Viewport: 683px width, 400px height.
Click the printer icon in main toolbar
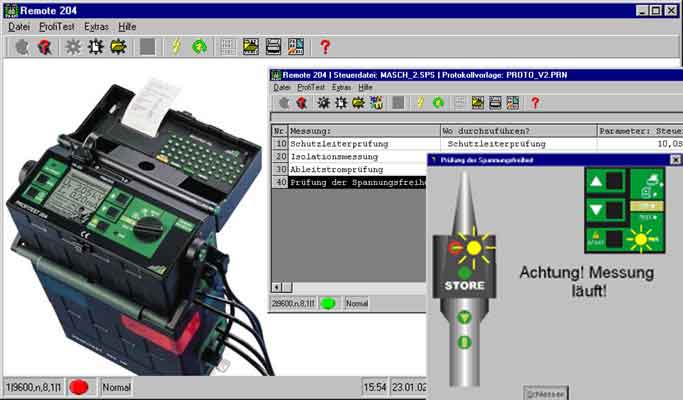(273, 46)
